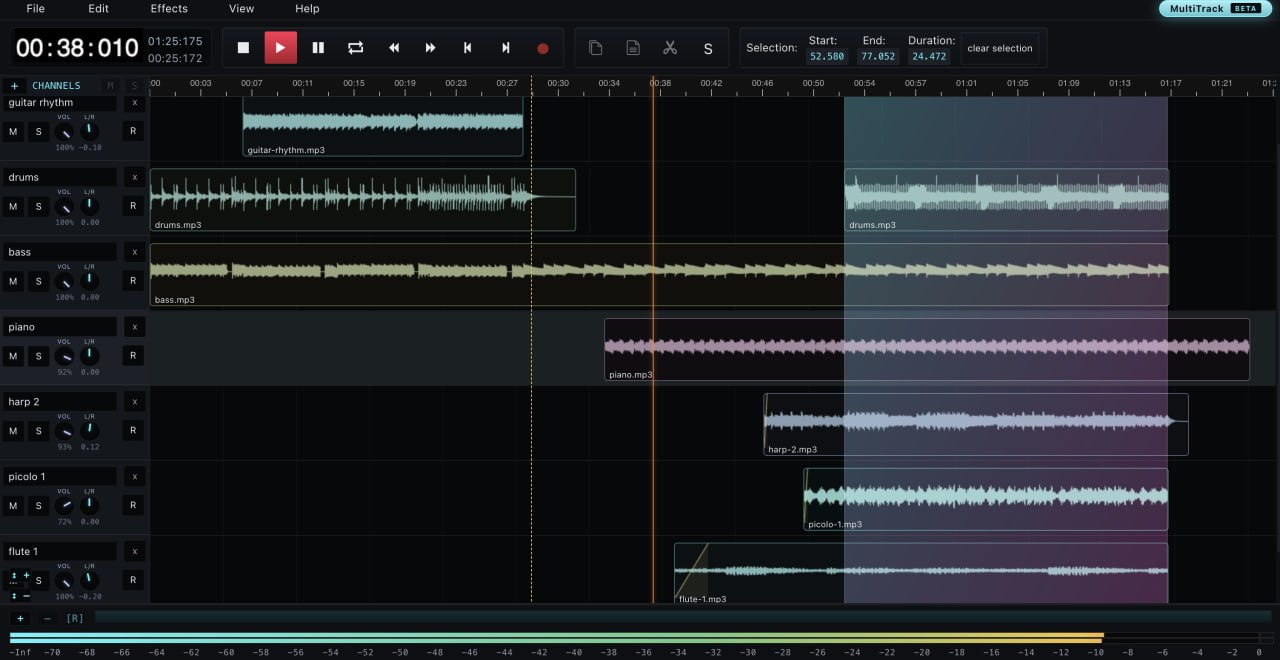Click the [R] reset zoom button
The image size is (1280, 660).
click(x=75, y=618)
